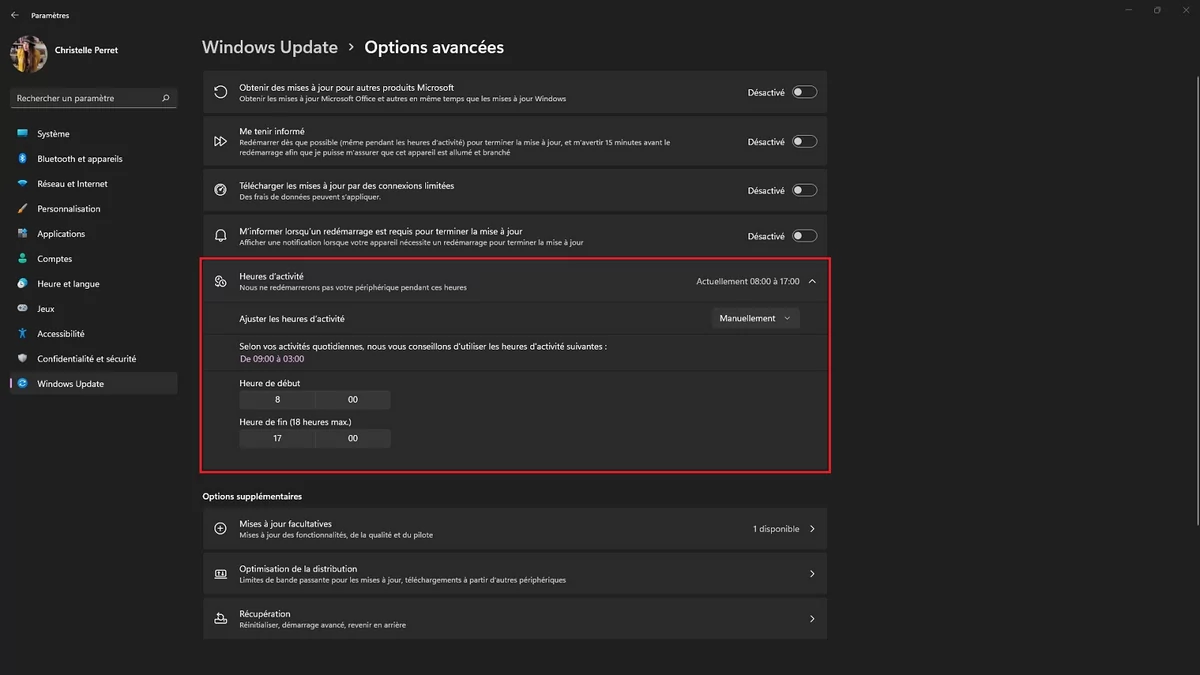Click the Personnalisation brush icon
This screenshot has height=675, width=1200.
23,209
